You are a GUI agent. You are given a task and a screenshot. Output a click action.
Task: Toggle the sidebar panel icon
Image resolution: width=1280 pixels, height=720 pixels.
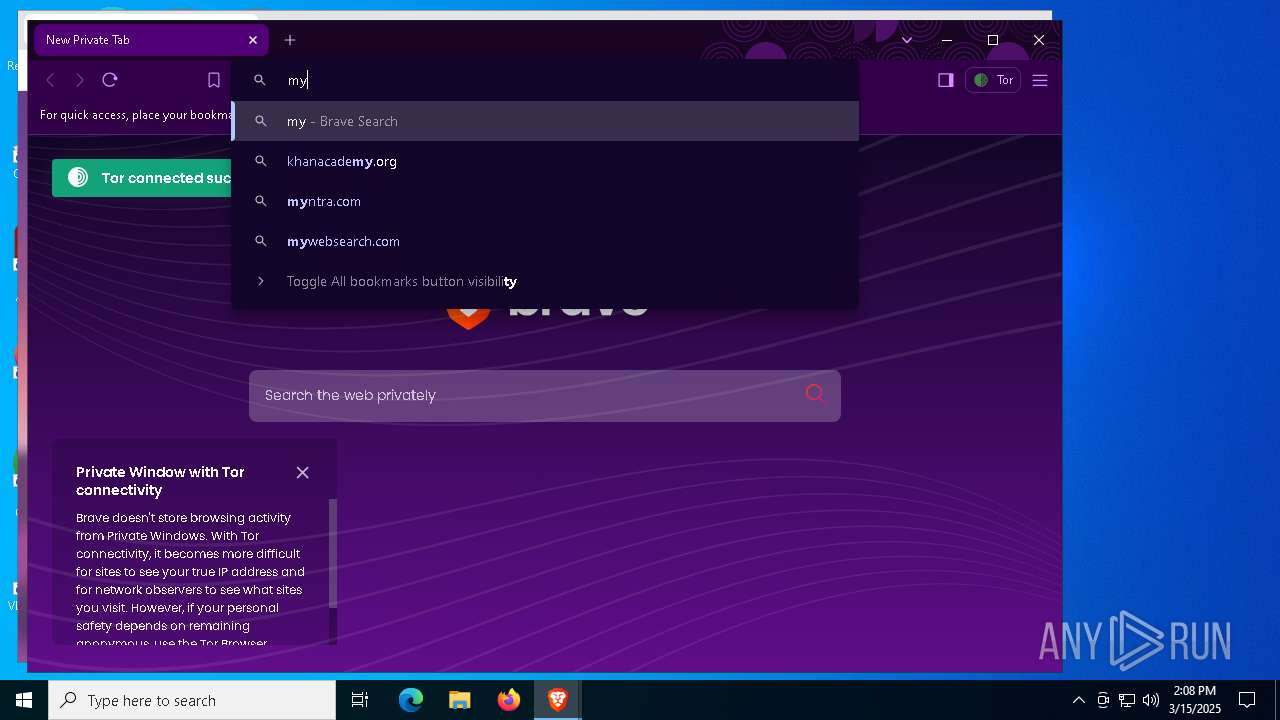point(946,80)
